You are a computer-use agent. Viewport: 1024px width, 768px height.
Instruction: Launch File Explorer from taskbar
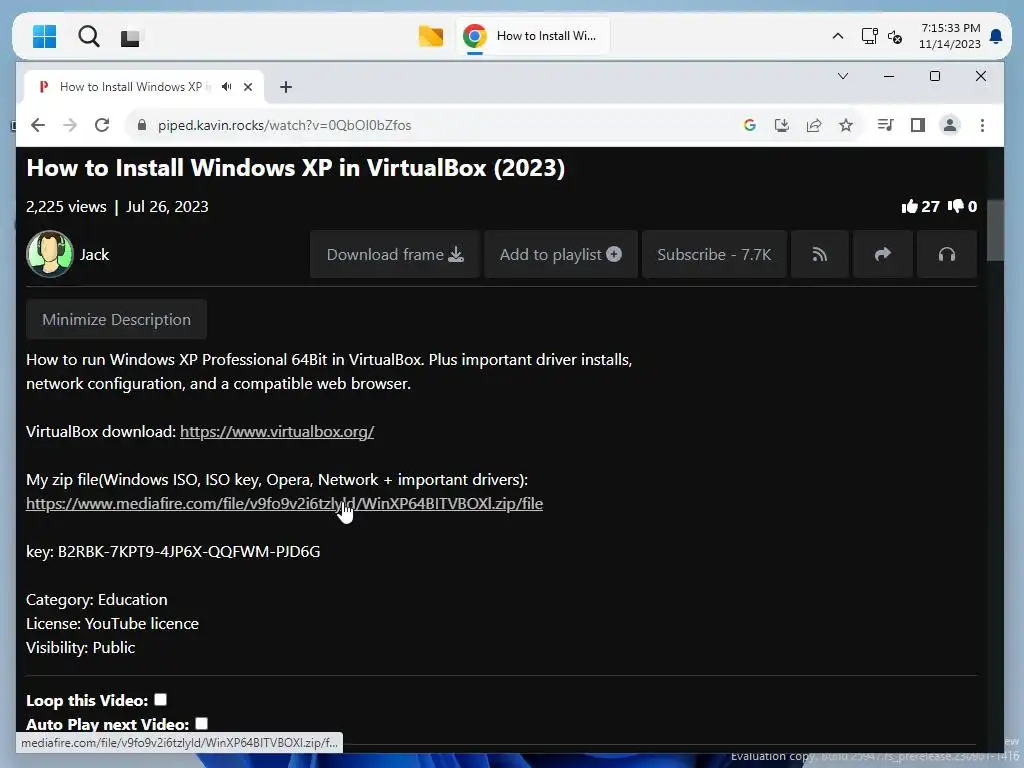[430, 36]
